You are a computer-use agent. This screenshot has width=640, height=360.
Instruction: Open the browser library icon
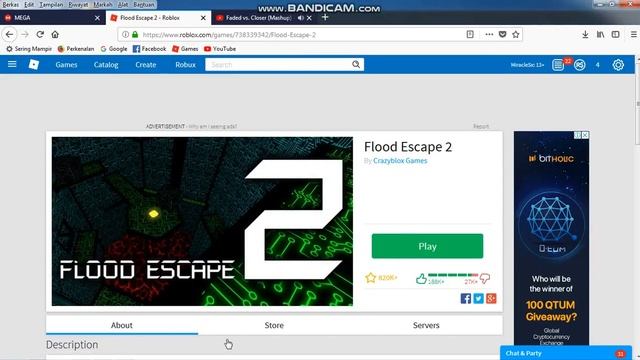(x=600, y=35)
